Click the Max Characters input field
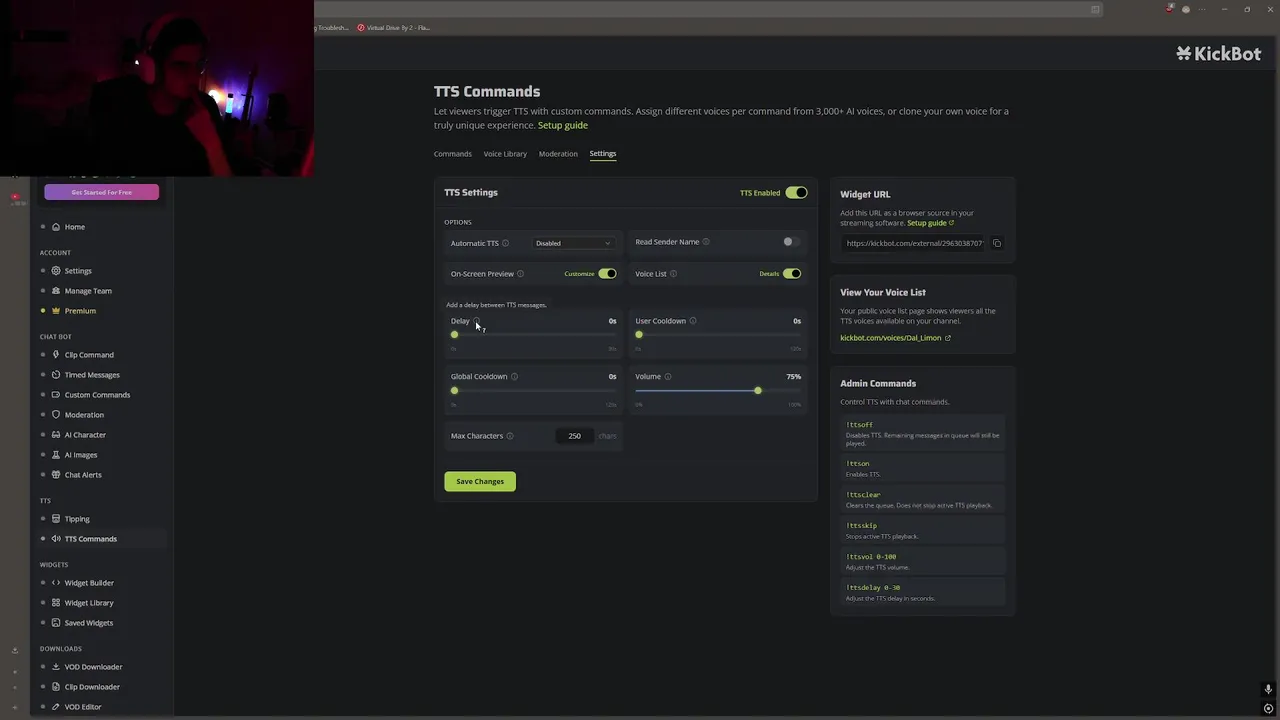The width and height of the screenshot is (1280, 720). pyautogui.click(x=575, y=436)
